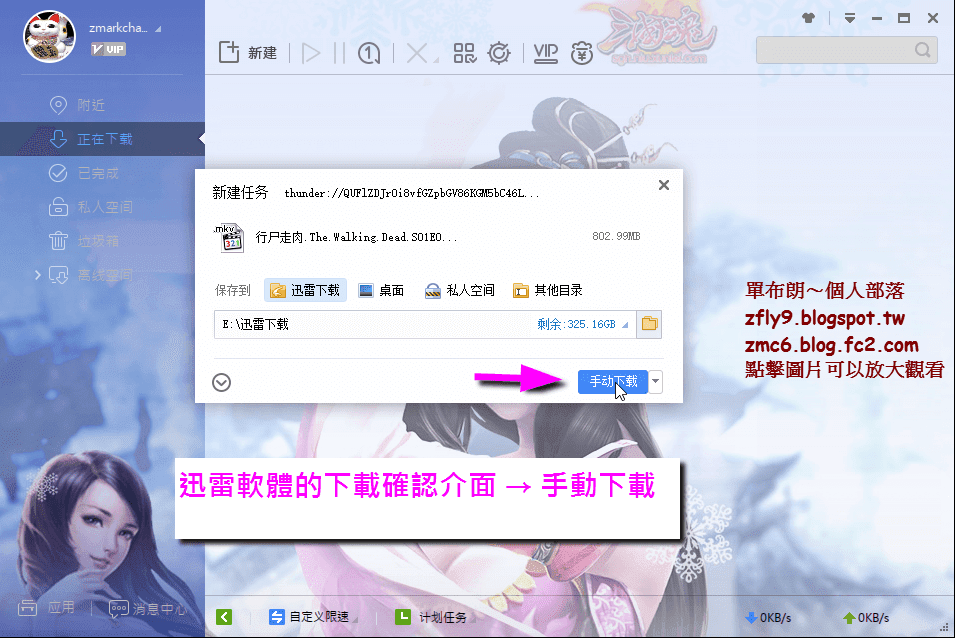Choose 私人空间 as save location
955x638 pixels.
pyautogui.click(x=460, y=290)
